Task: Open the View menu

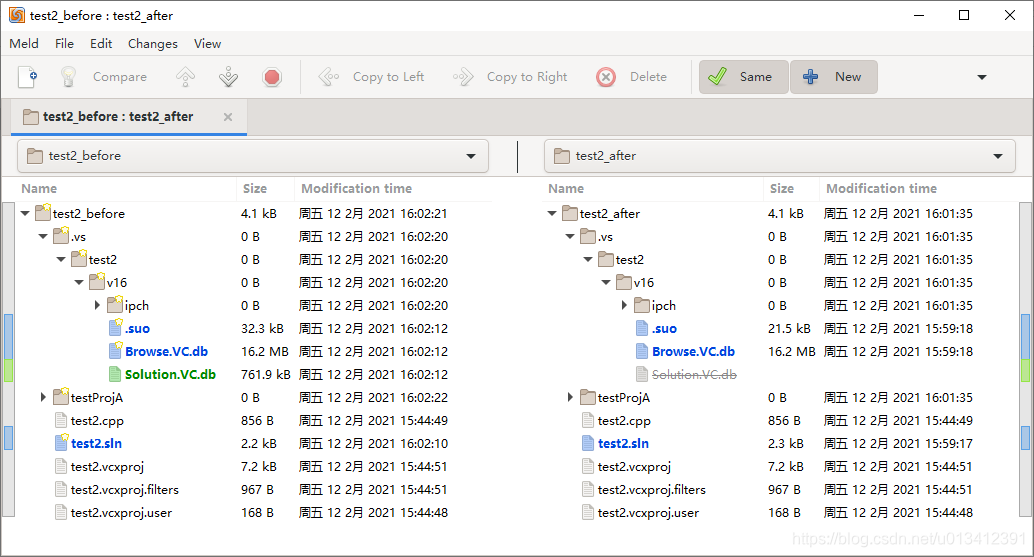Action: [207, 44]
